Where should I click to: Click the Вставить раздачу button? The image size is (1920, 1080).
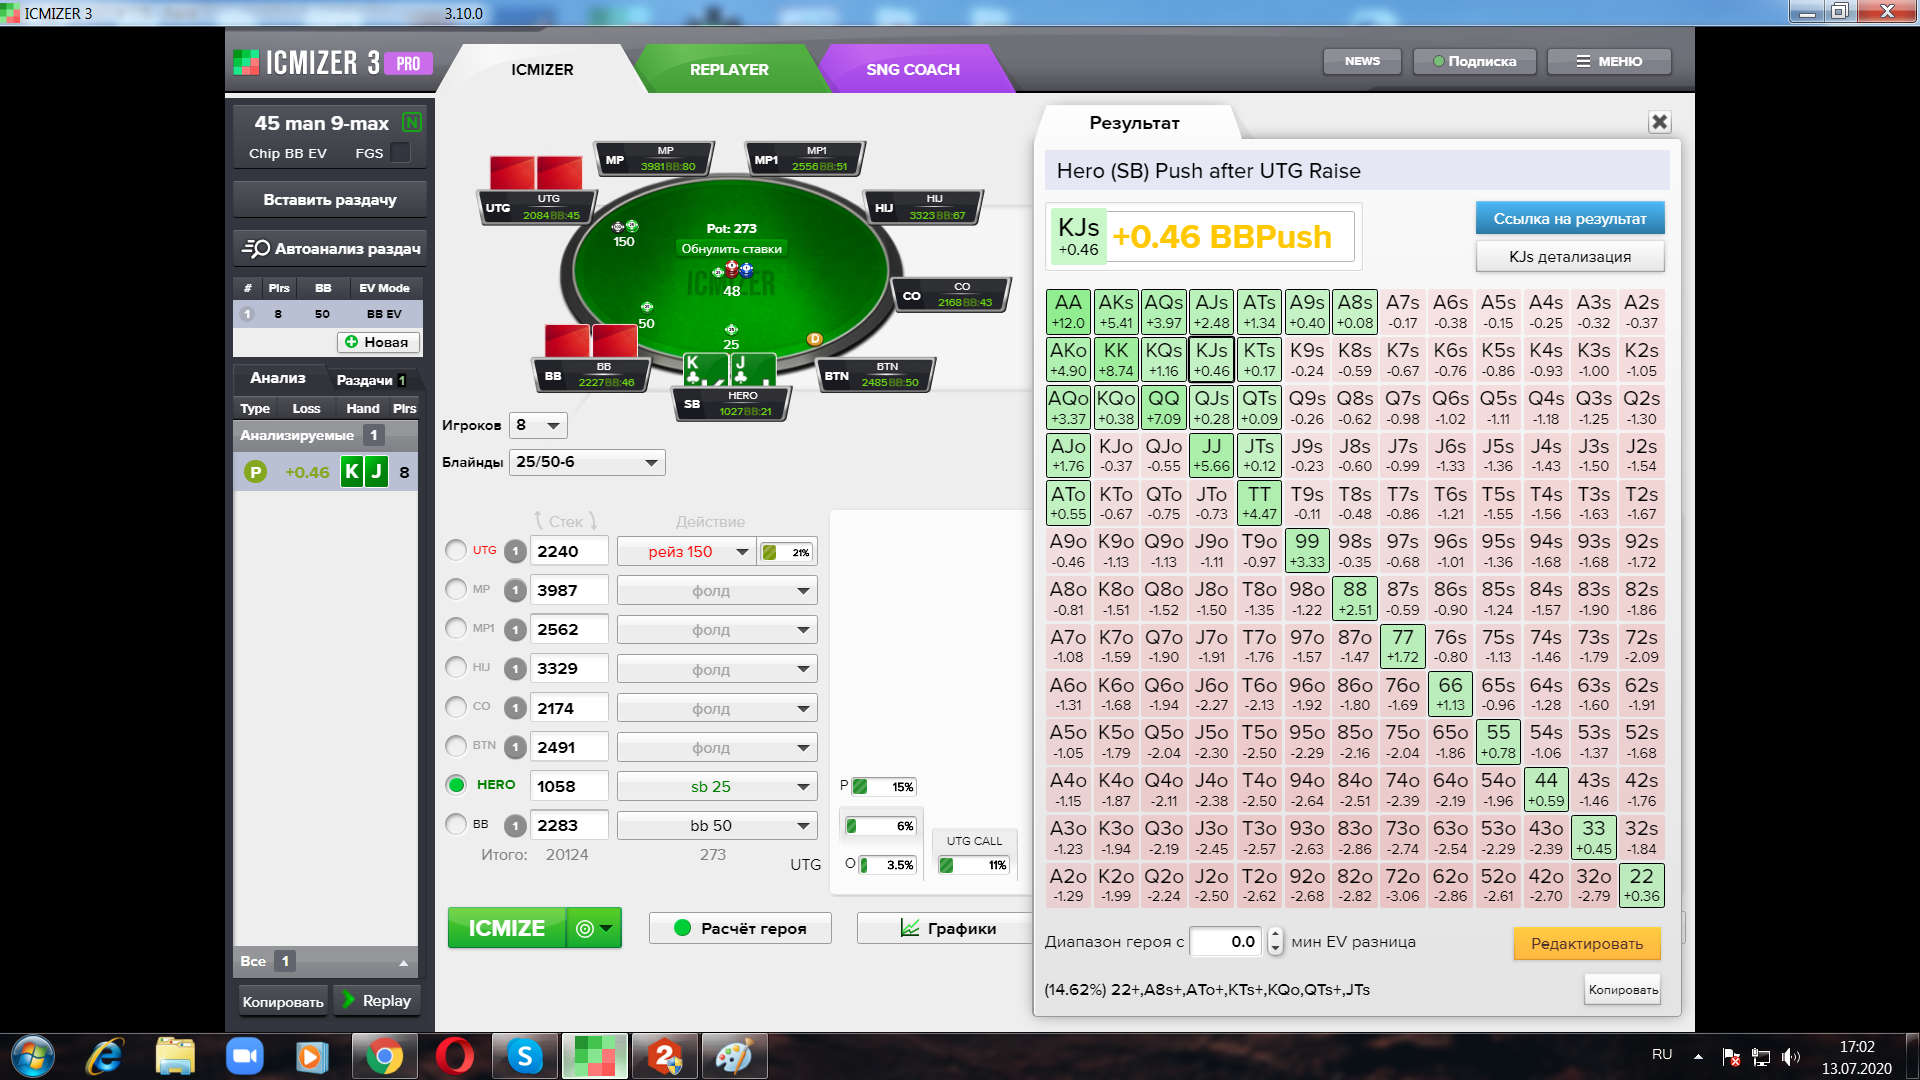[330, 200]
